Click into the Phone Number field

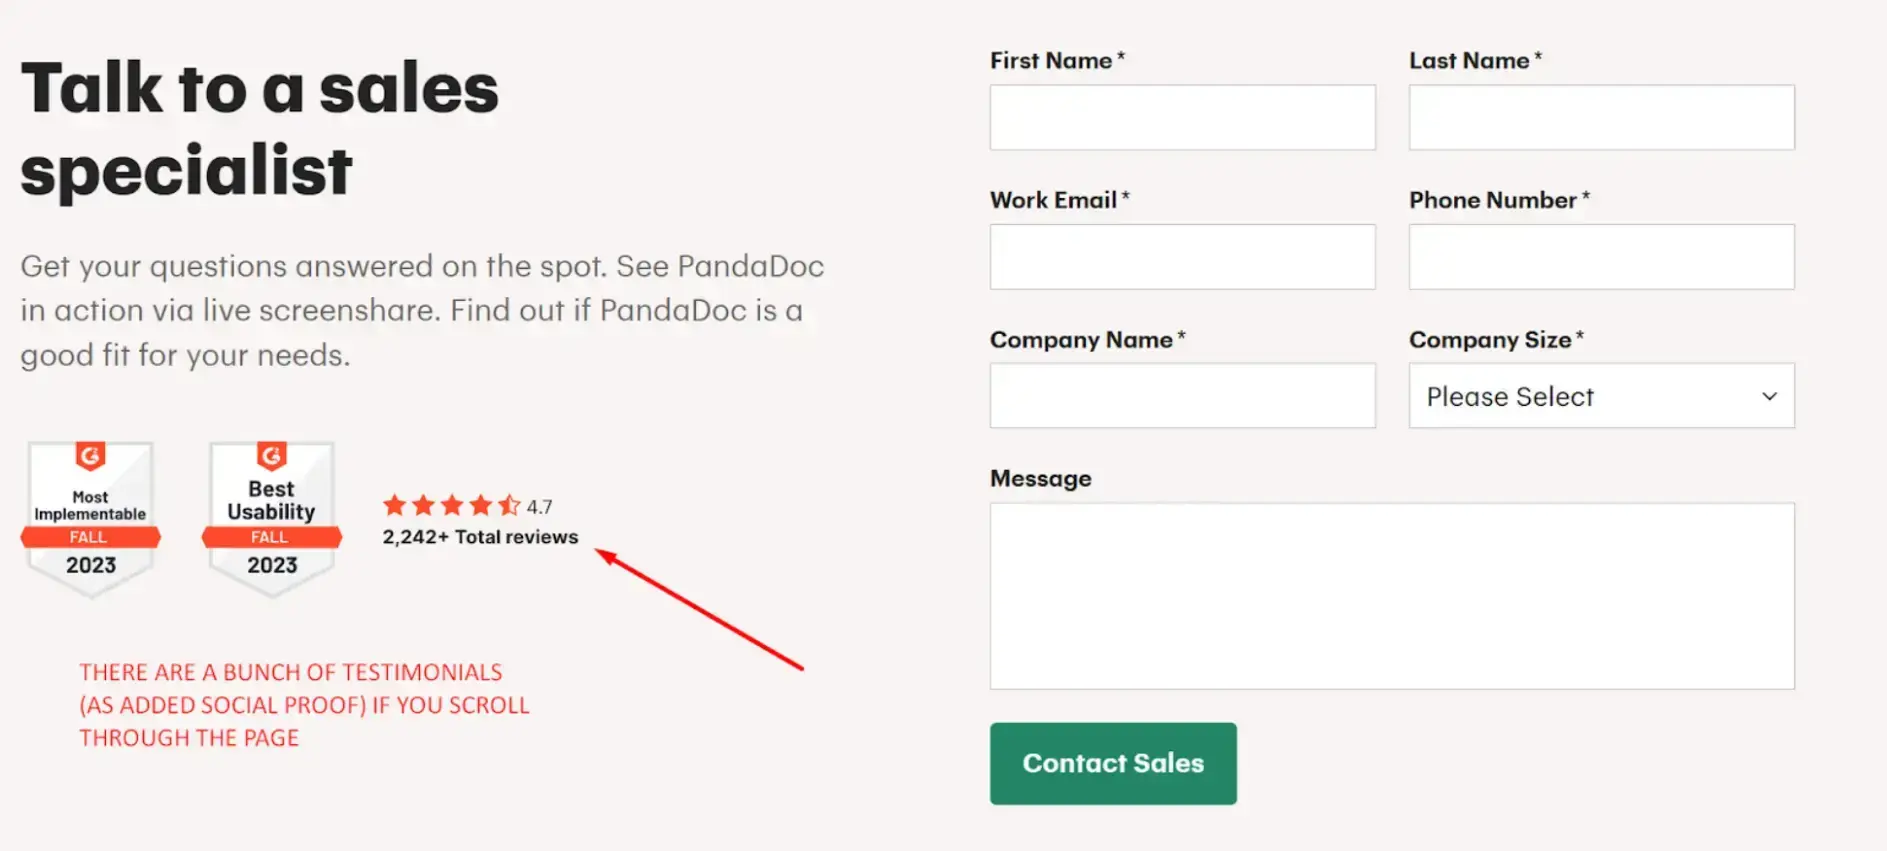click(1601, 257)
